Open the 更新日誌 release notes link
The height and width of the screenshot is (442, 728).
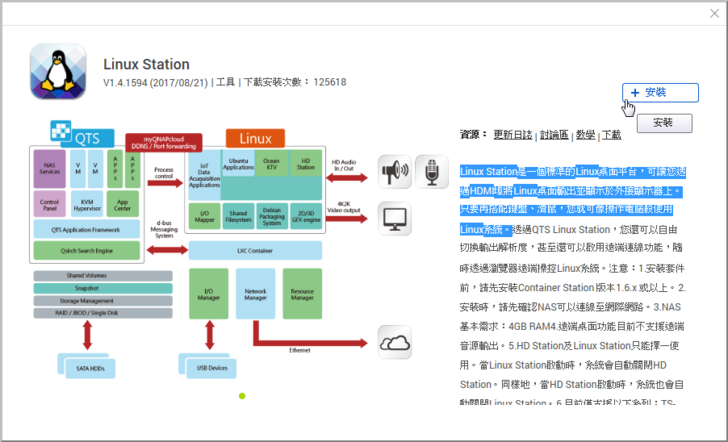[513, 135]
